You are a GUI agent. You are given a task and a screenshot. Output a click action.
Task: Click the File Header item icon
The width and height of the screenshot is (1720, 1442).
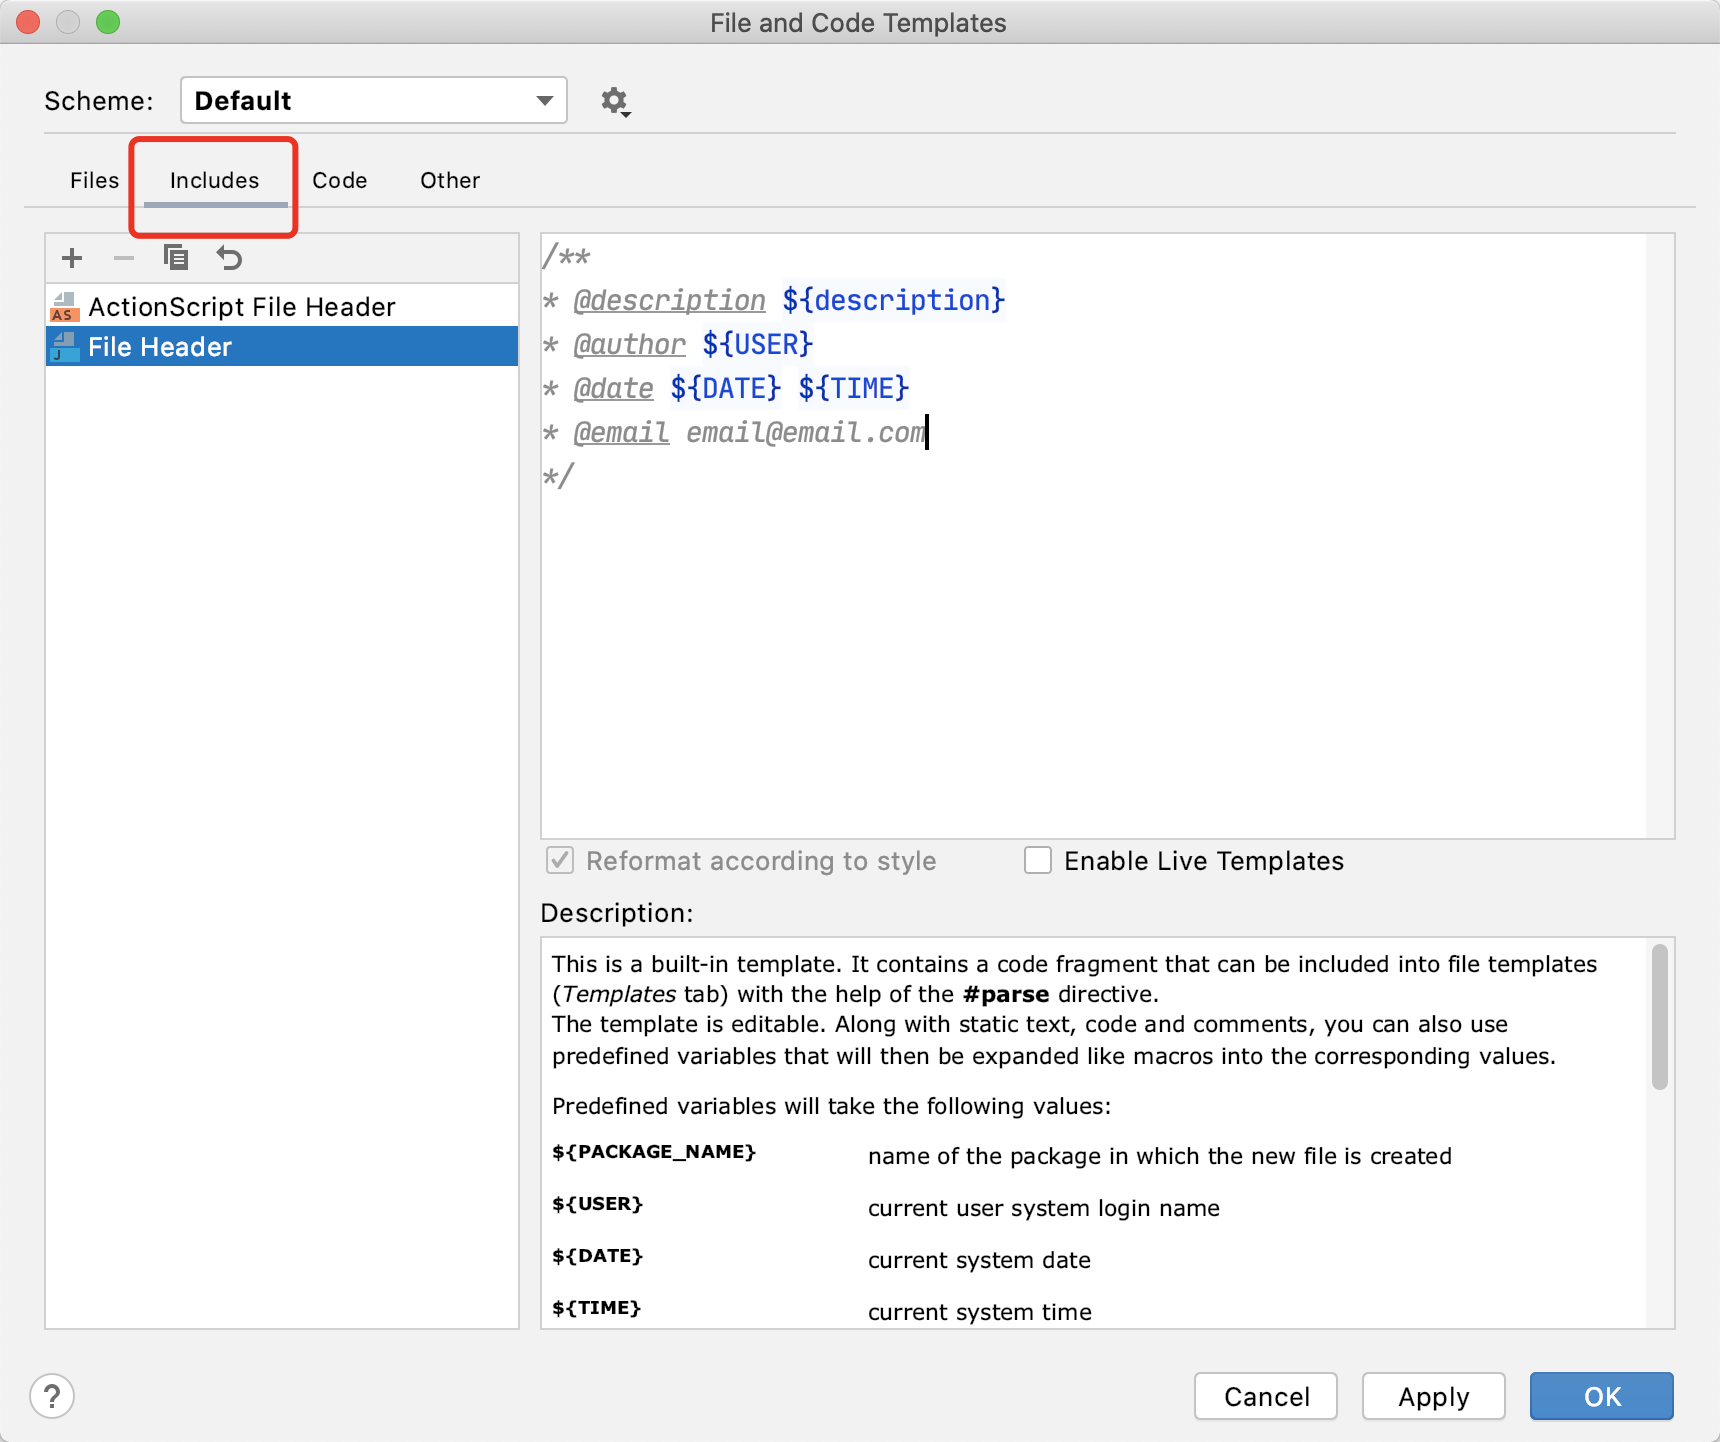tap(64, 347)
